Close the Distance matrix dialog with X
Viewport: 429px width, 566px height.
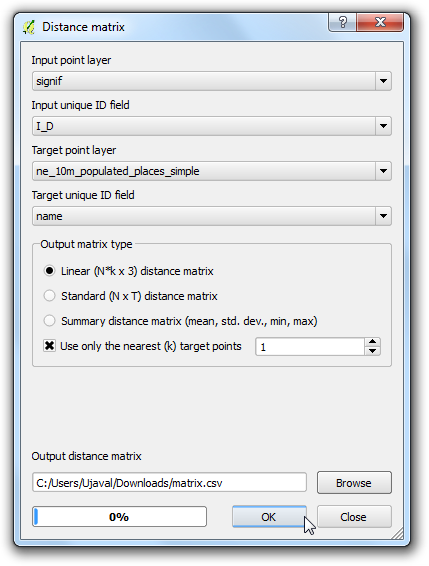[380, 22]
